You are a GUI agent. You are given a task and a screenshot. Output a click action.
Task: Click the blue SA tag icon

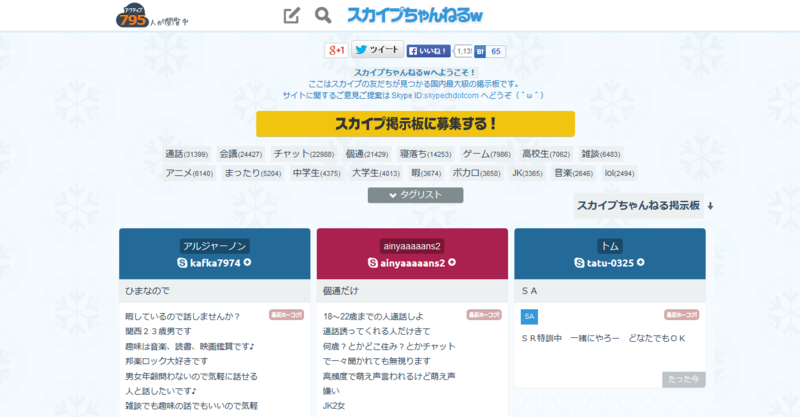pos(529,316)
